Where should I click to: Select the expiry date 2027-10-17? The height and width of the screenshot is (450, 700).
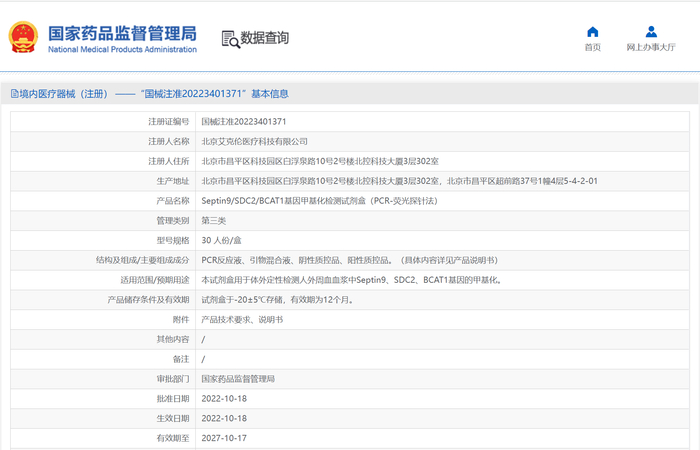pyautogui.click(x=224, y=438)
